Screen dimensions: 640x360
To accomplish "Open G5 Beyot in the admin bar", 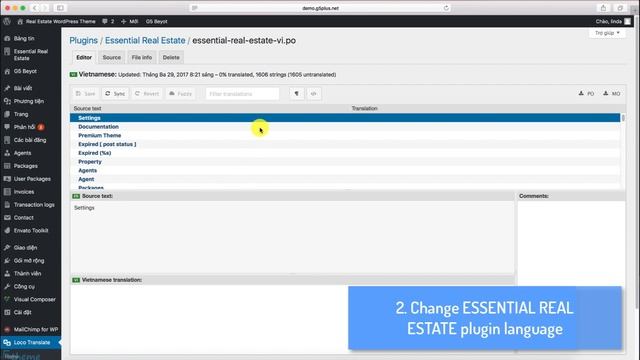I will pos(156,21).
